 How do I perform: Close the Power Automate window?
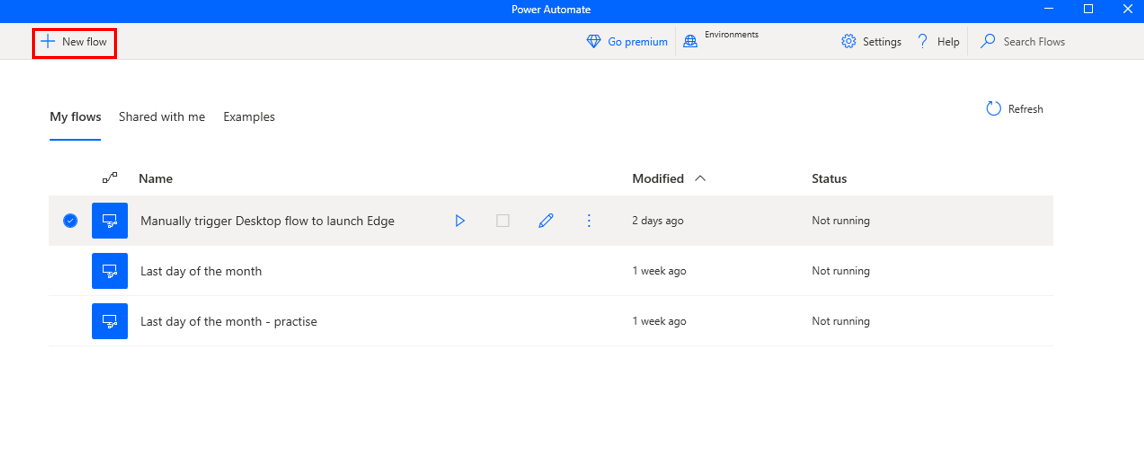(1127, 9)
